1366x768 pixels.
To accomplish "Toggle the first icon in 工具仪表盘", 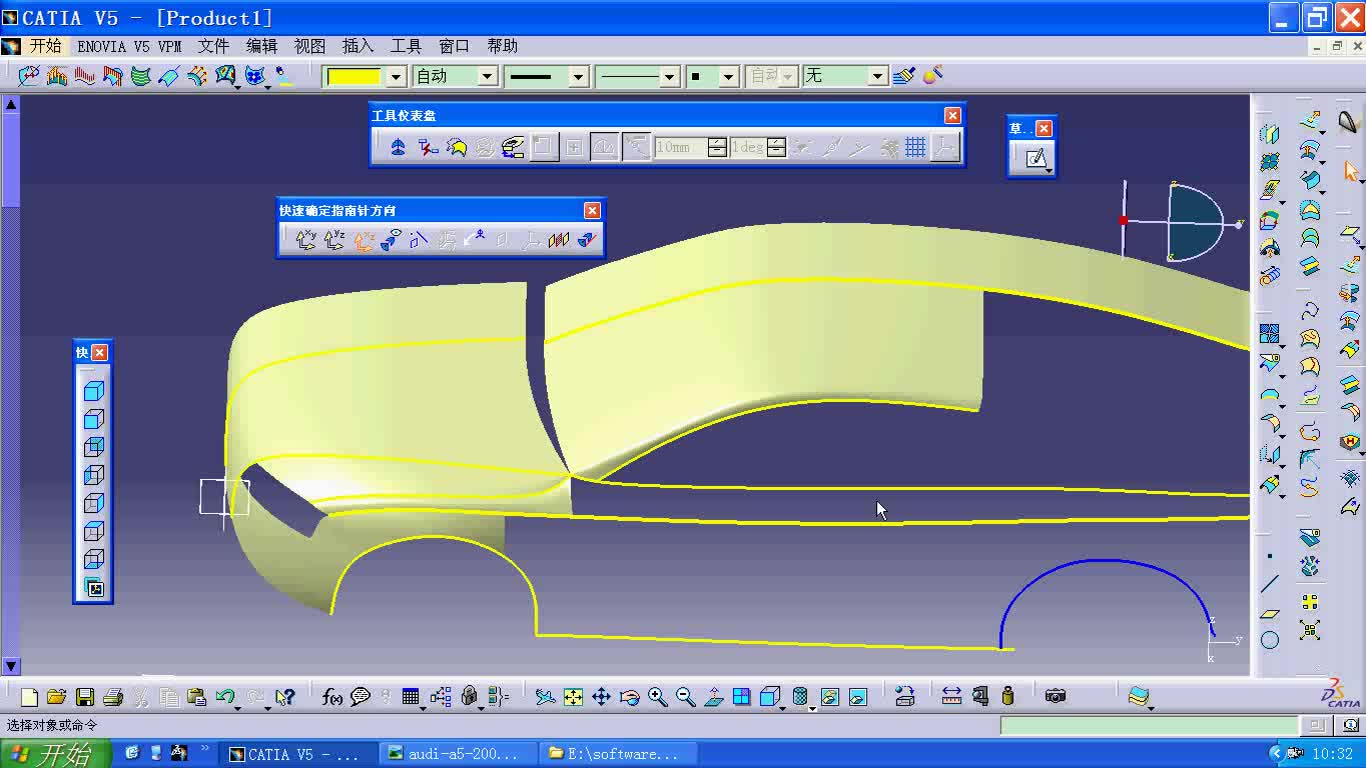I will pyautogui.click(x=398, y=147).
